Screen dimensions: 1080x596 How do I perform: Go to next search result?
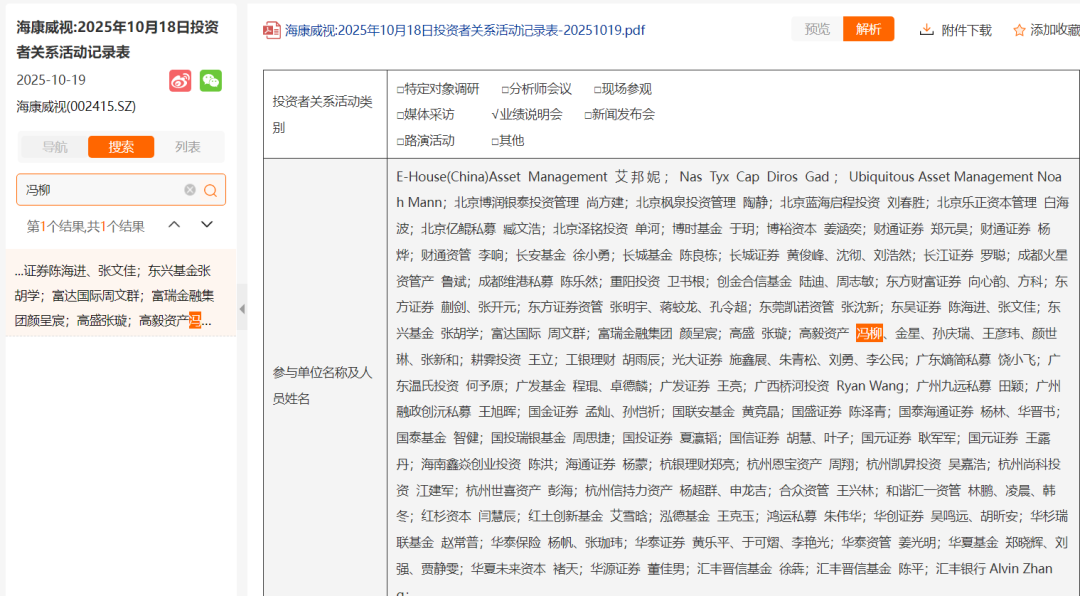click(207, 225)
